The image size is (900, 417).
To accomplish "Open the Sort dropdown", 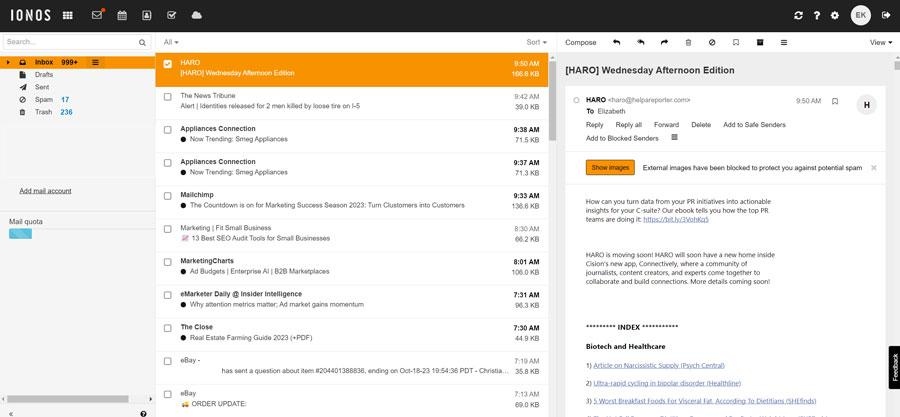I will click(537, 42).
